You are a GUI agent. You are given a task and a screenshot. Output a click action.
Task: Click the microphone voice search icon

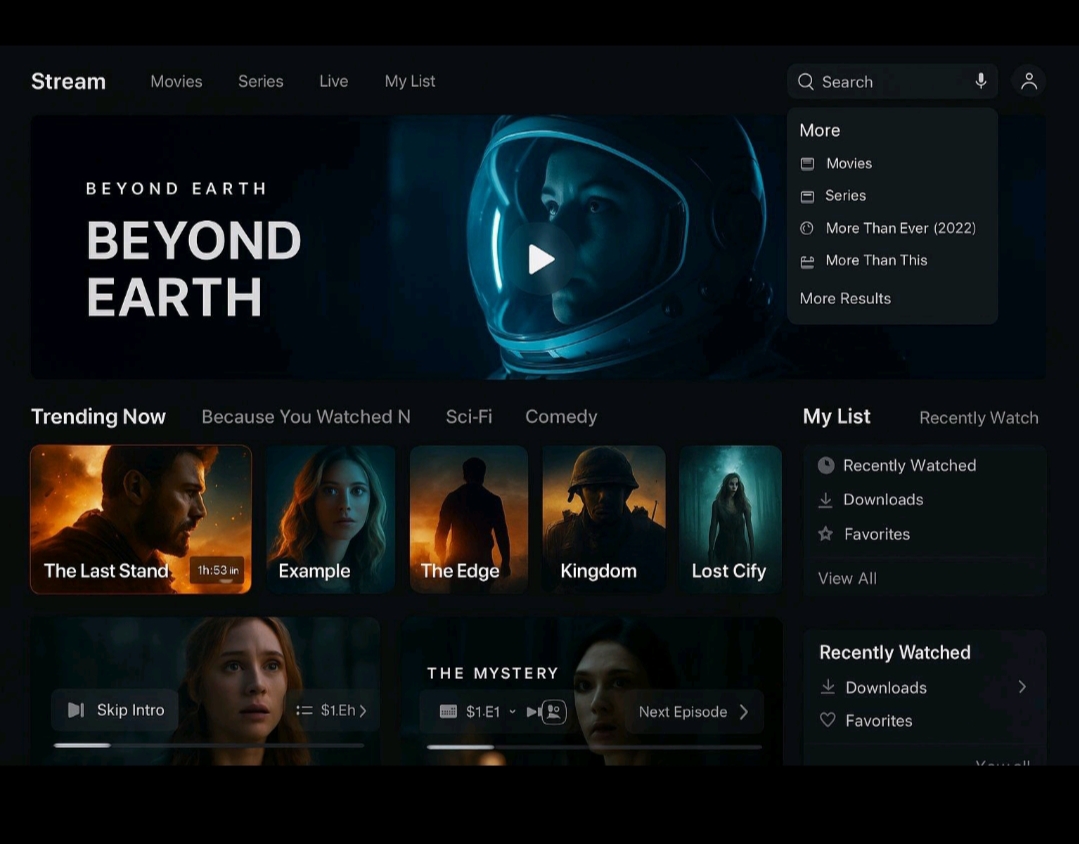[x=980, y=81]
